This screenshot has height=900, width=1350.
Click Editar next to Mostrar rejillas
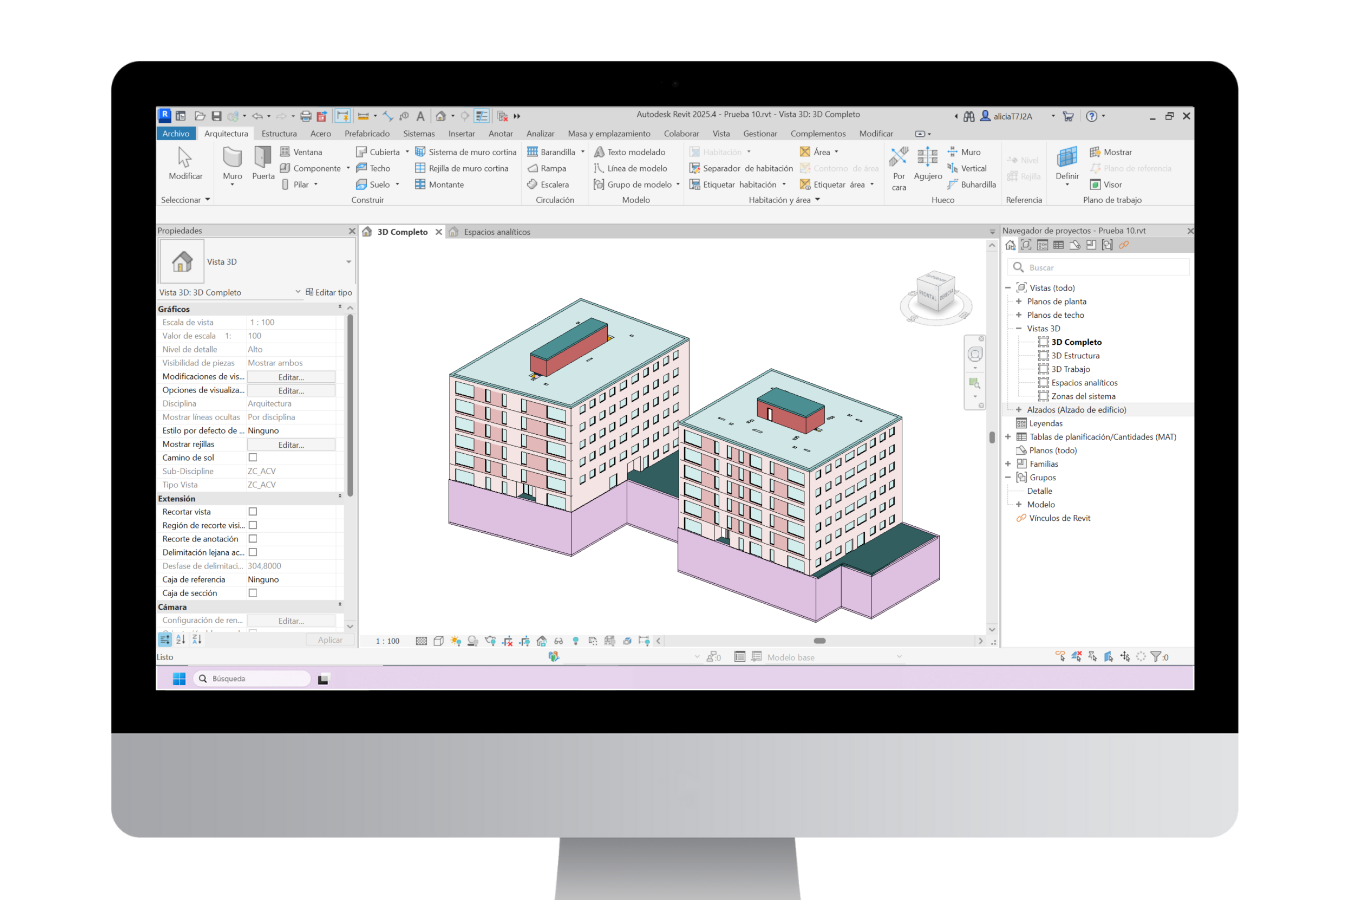tap(291, 445)
